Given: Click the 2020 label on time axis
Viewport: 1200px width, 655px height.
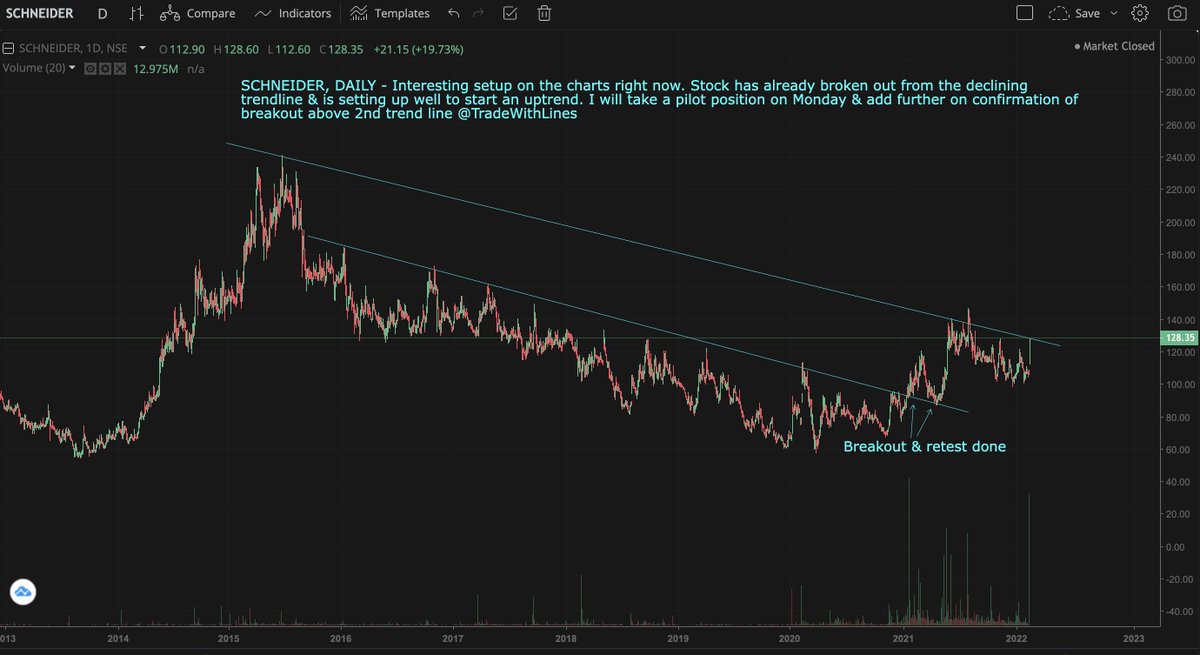Looking at the screenshot, I should (x=790, y=638).
